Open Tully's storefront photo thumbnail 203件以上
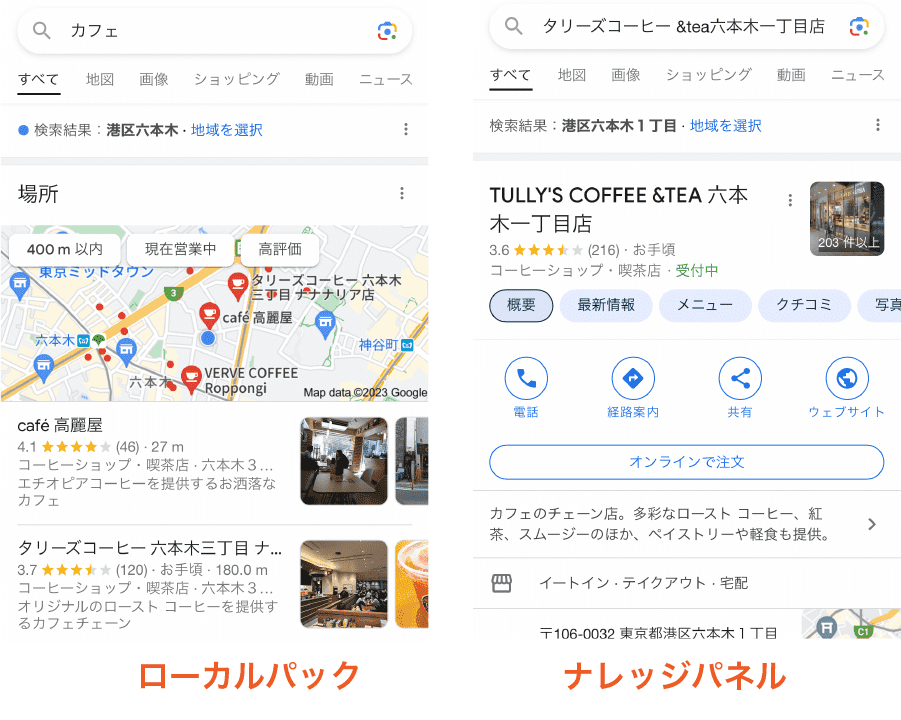This screenshot has height=720, width=901. pos(847,218)
